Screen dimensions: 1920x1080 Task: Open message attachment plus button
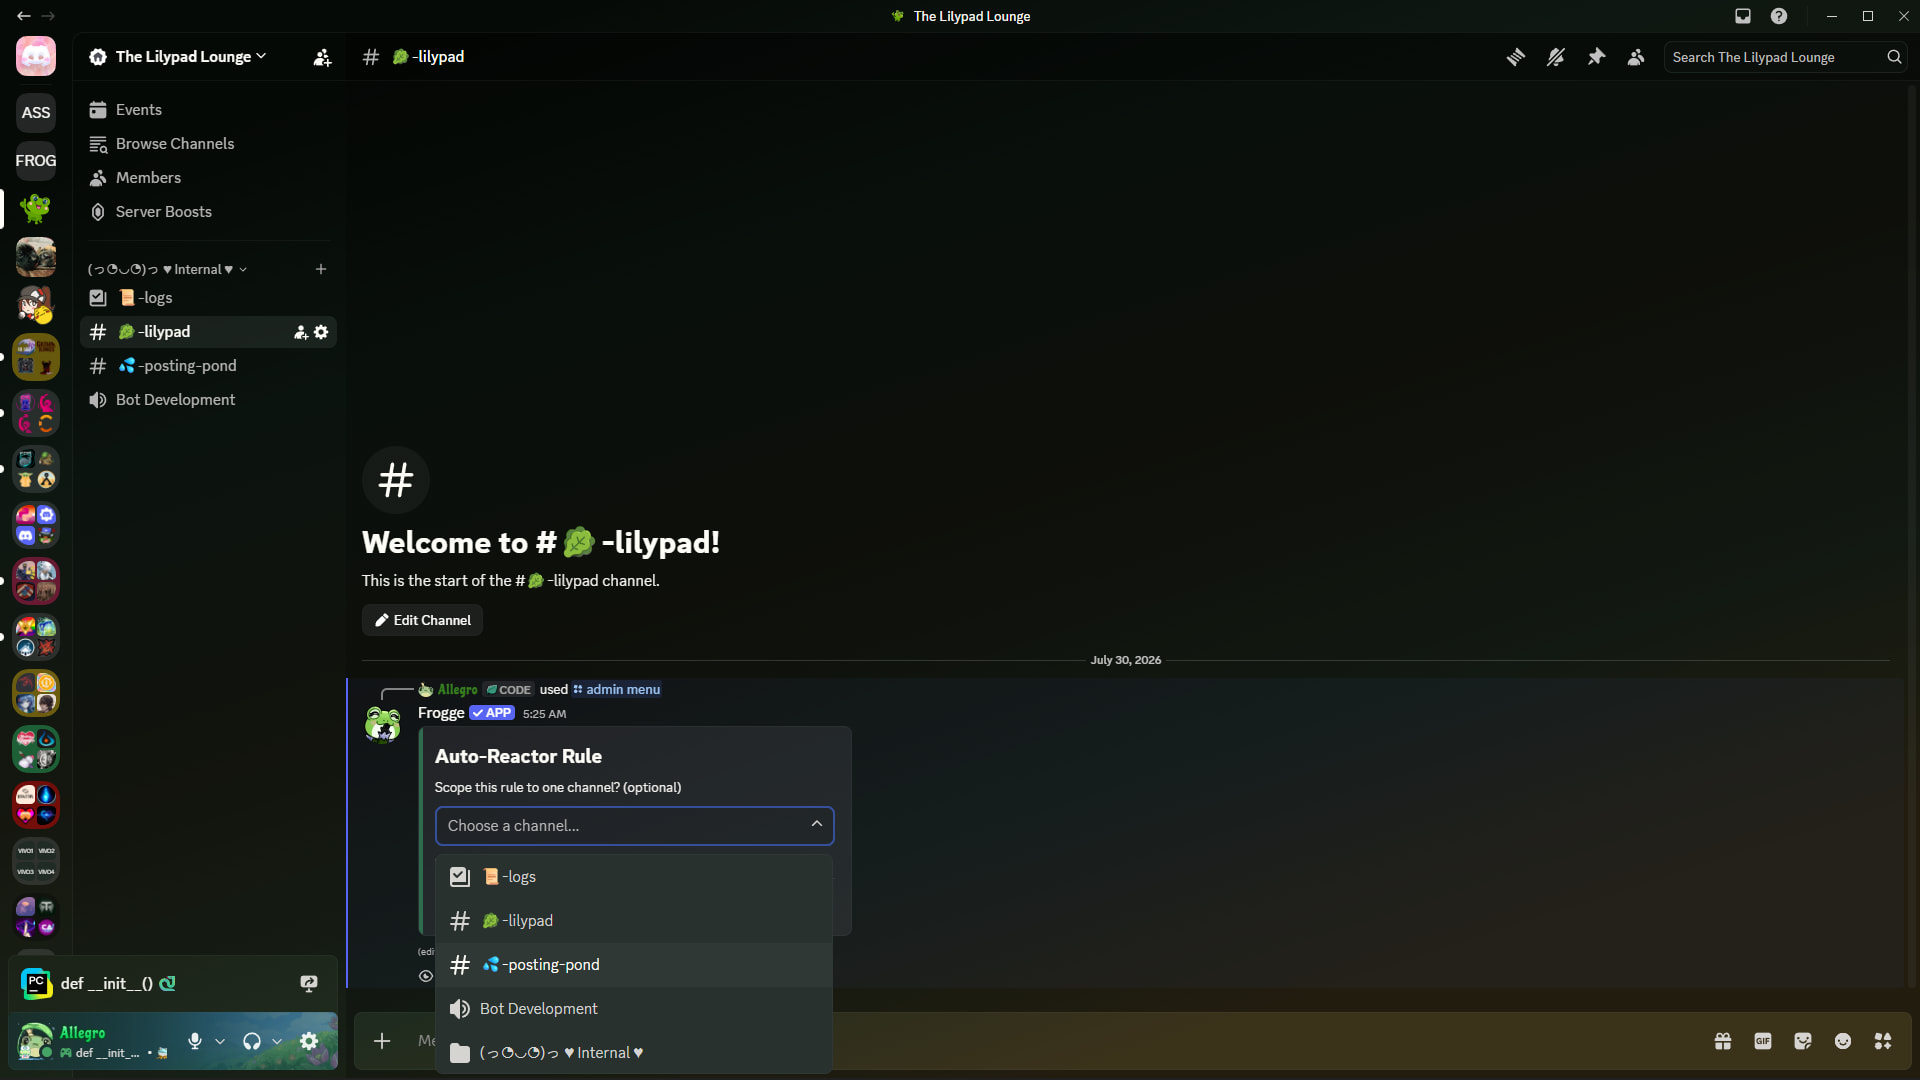pos(382,1041)
